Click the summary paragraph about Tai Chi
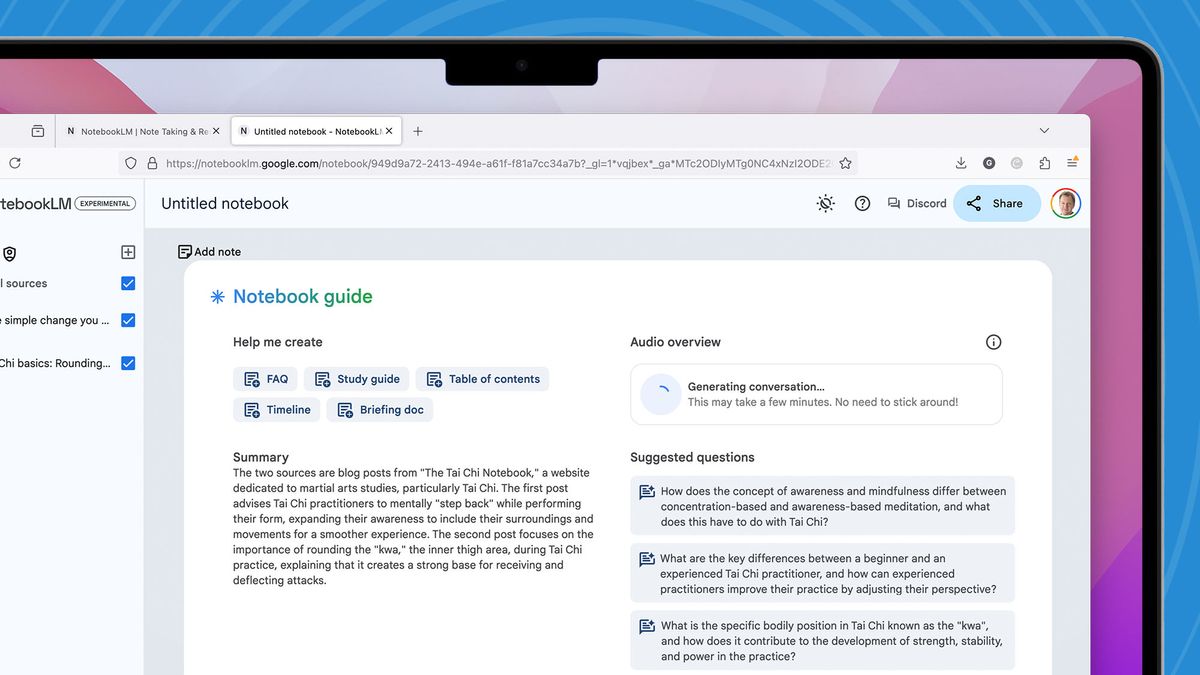The image size is (1200, 675). pyautogui.click(x=413, y=526)
